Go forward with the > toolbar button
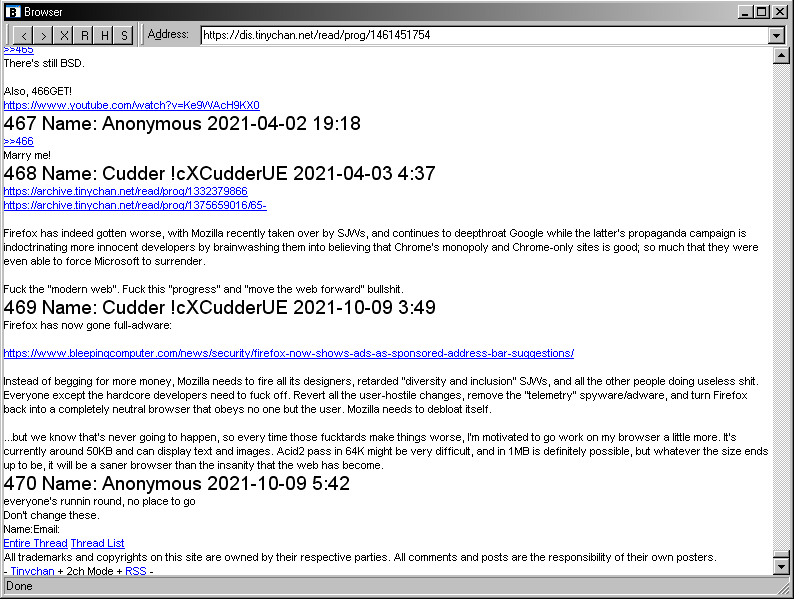This screenshot has width=794, height=599. tap(44, 35)
